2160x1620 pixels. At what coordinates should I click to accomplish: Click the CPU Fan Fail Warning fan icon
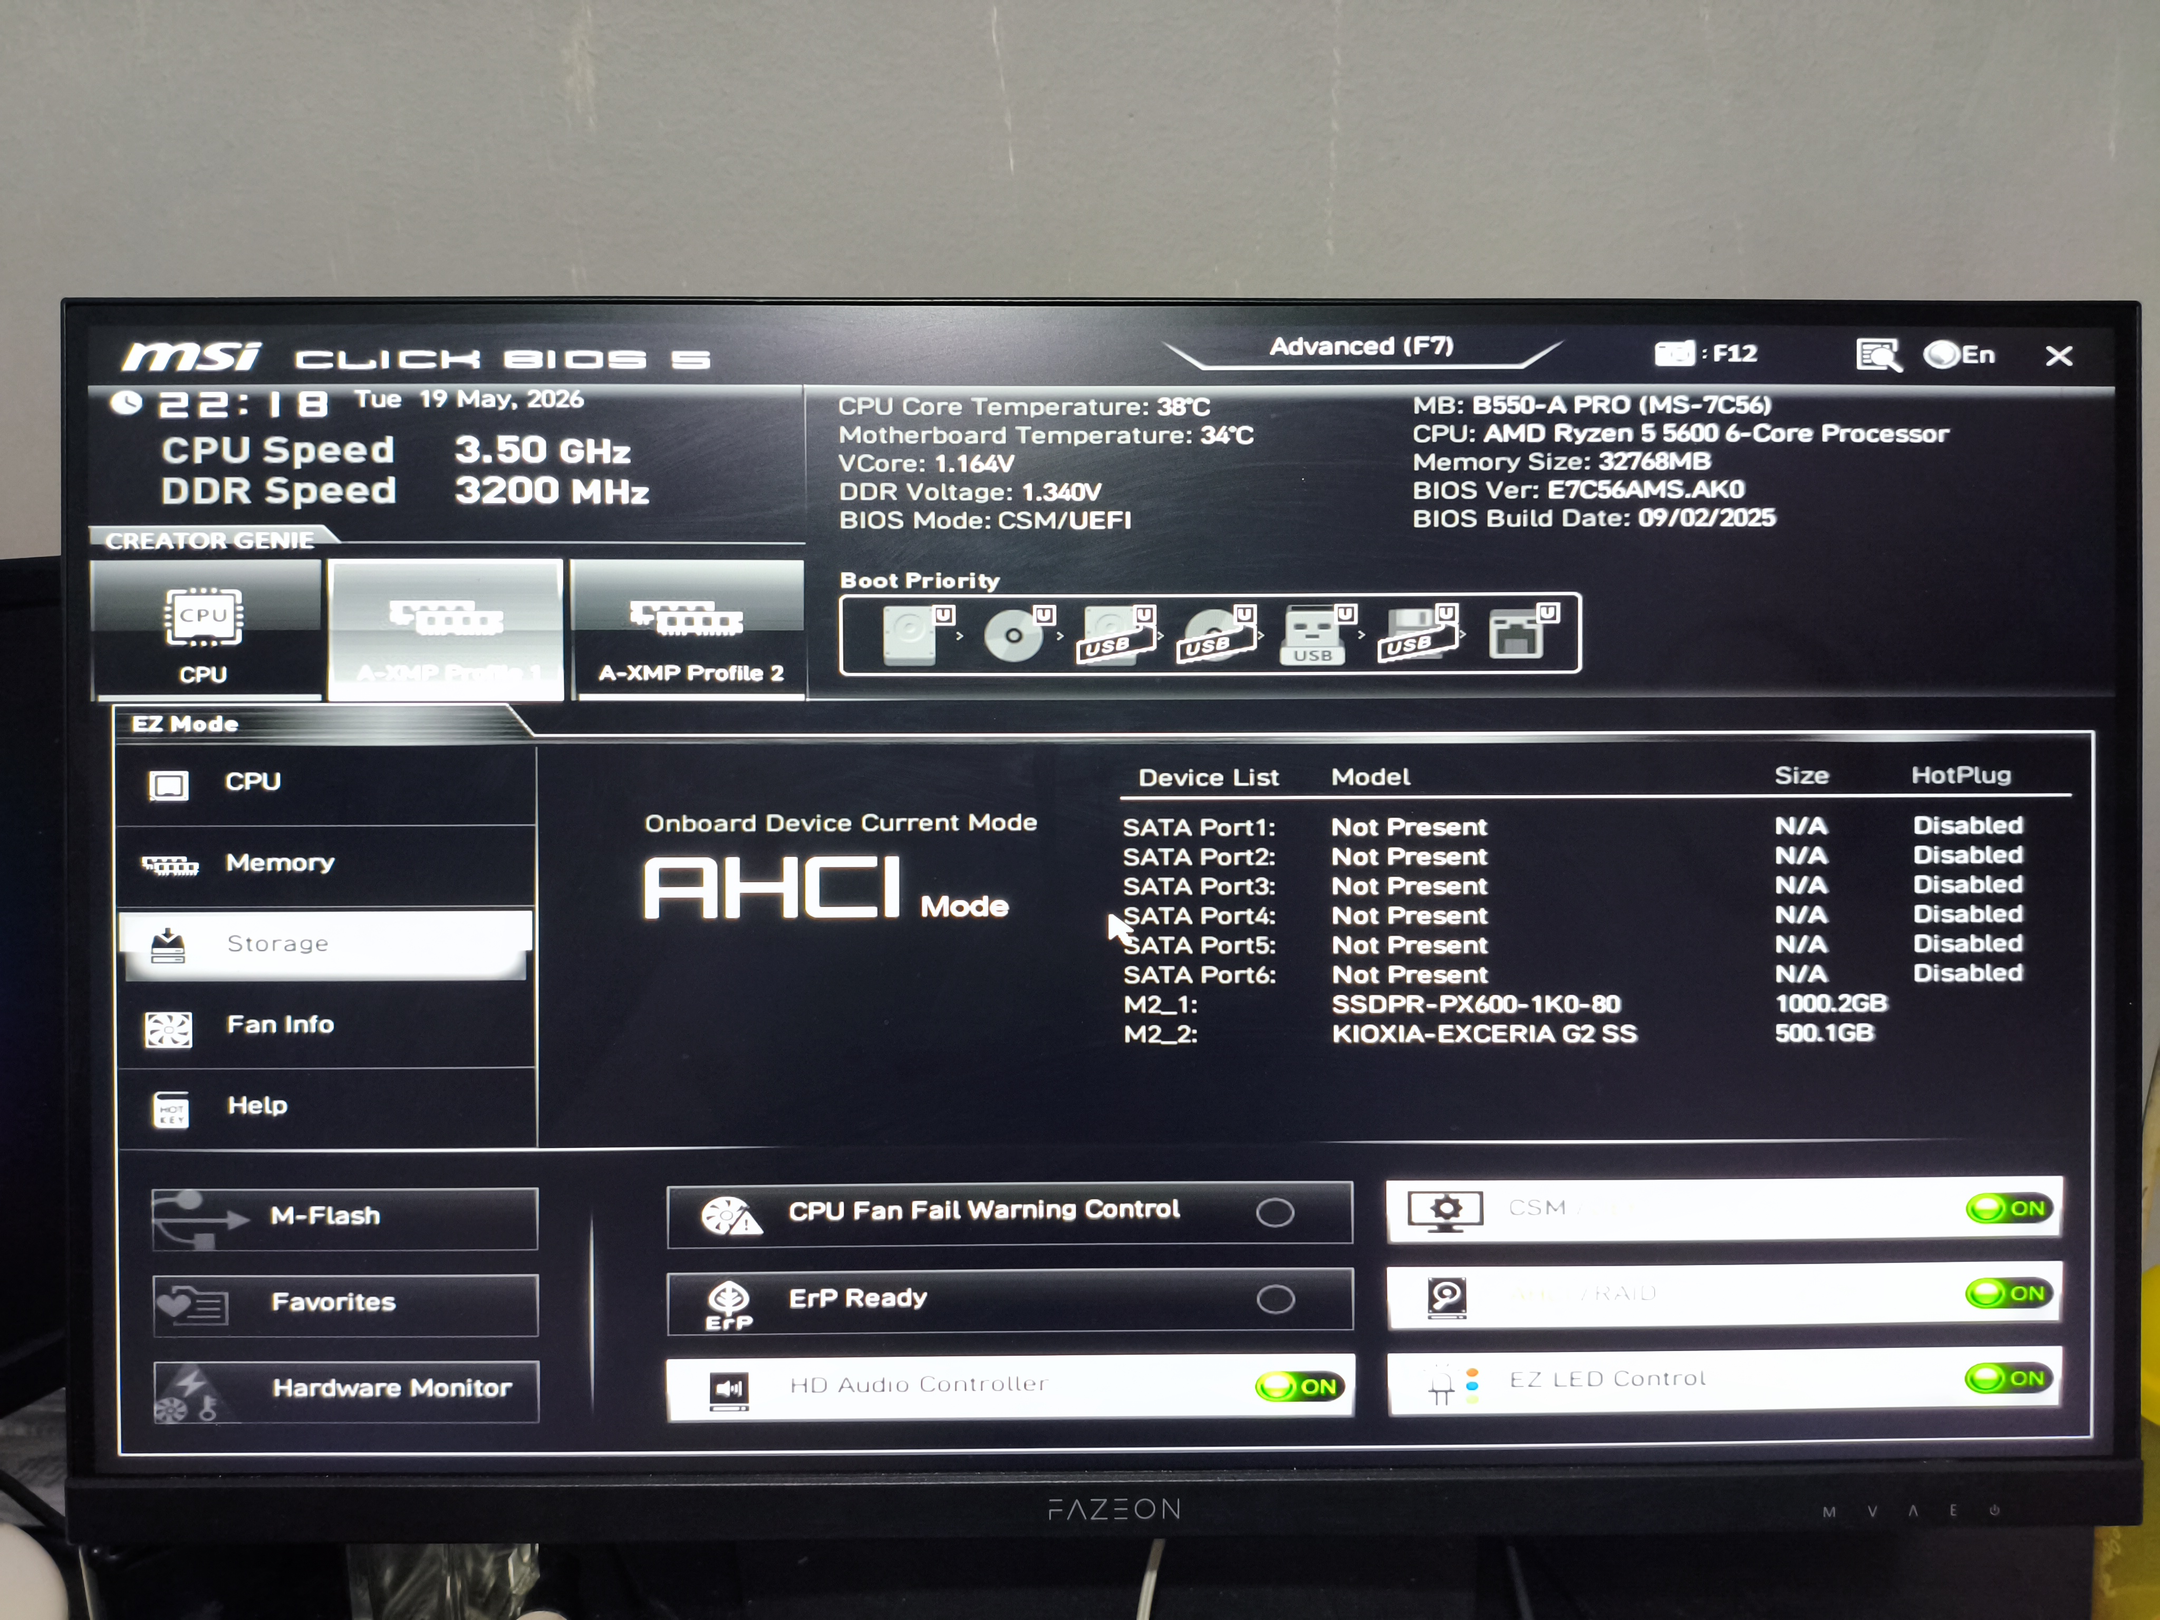tap(730, 1215)
